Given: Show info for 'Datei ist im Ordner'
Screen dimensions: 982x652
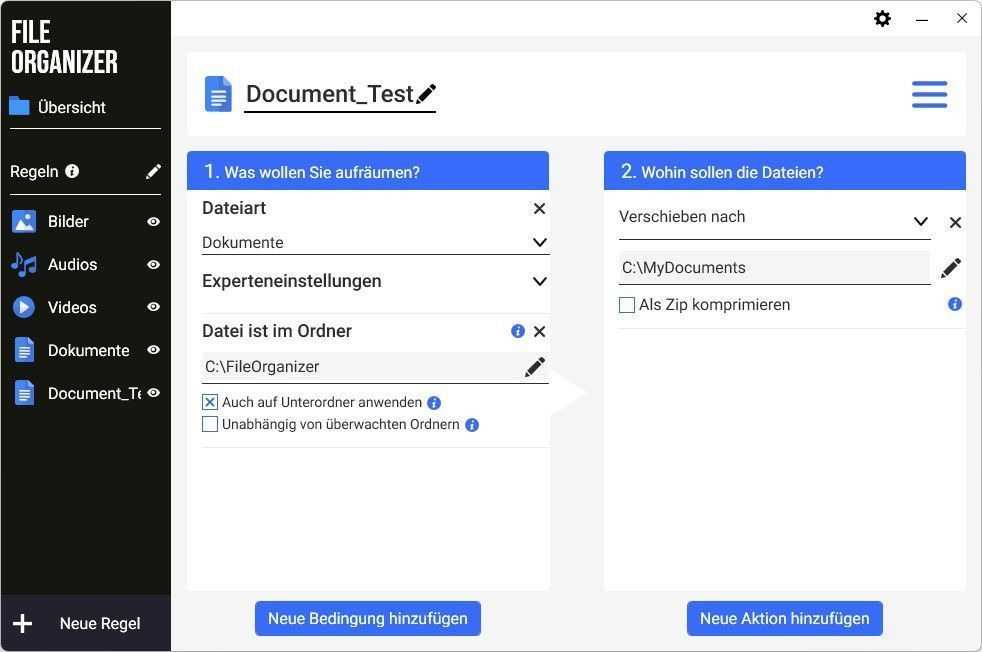Looking at the screenshot, I should click(517, 331).
